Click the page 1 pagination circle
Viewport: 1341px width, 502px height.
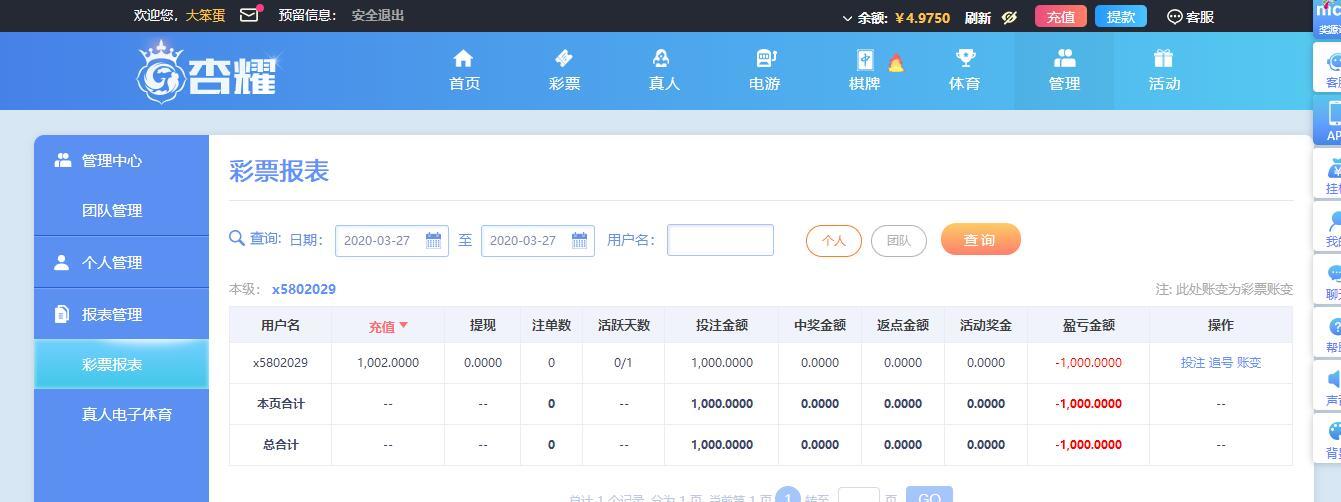point(788,496)
